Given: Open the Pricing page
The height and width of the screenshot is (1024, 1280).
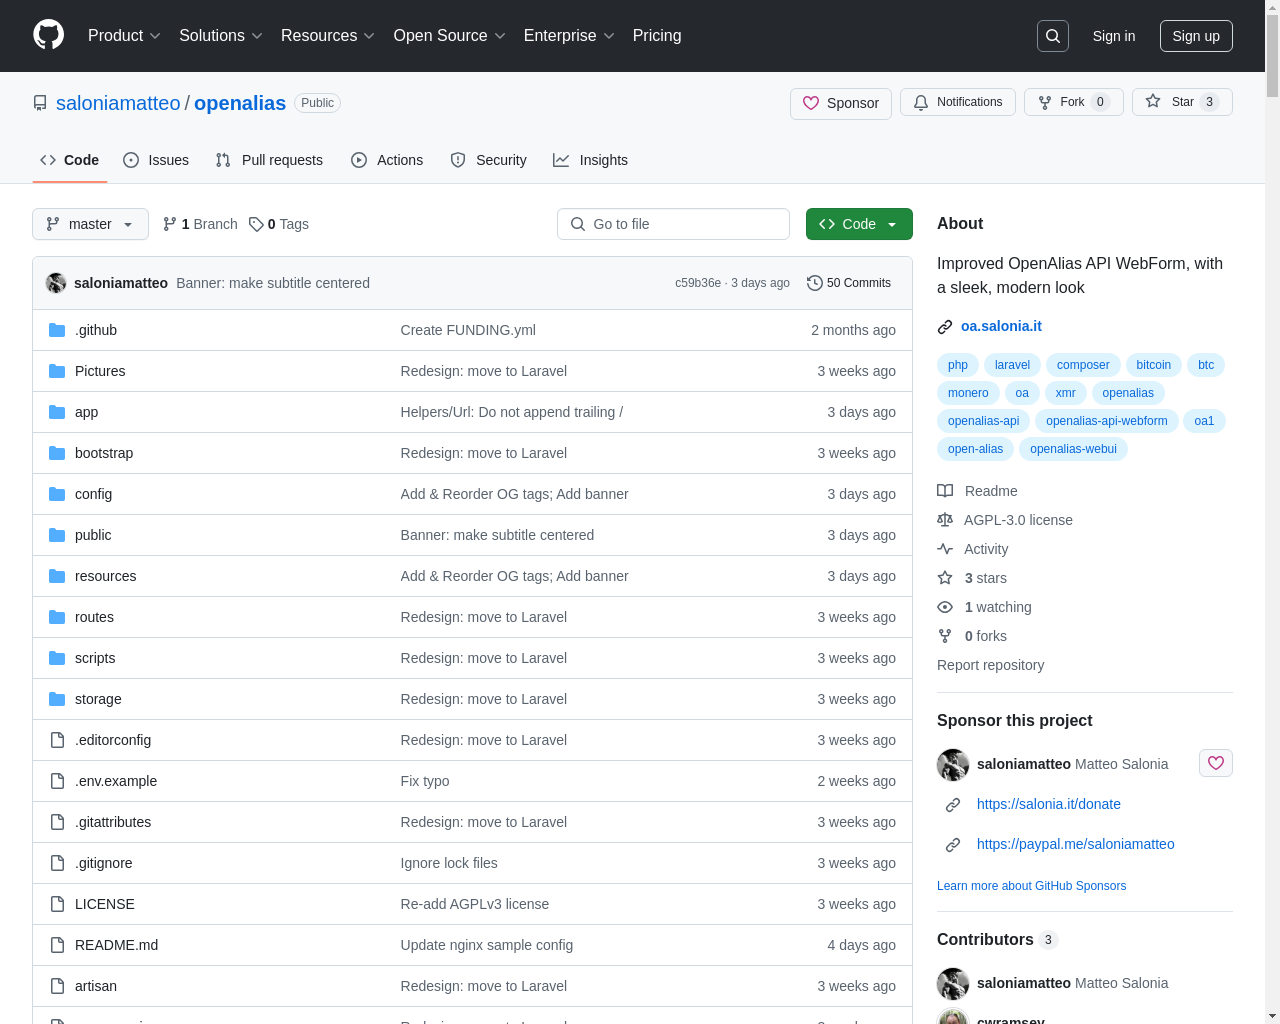Looking at the screenshot, I should click(657, 35).
